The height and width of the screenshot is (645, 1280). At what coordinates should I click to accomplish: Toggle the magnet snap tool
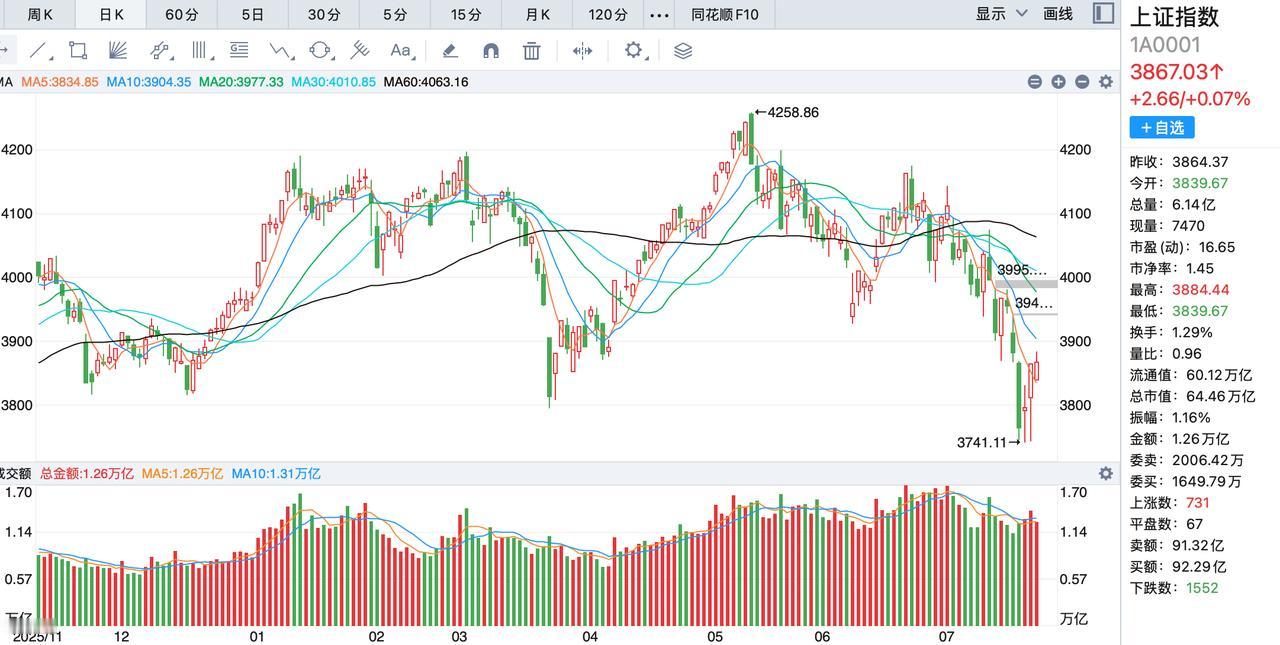pyautogui.click(x=491, y=50)
